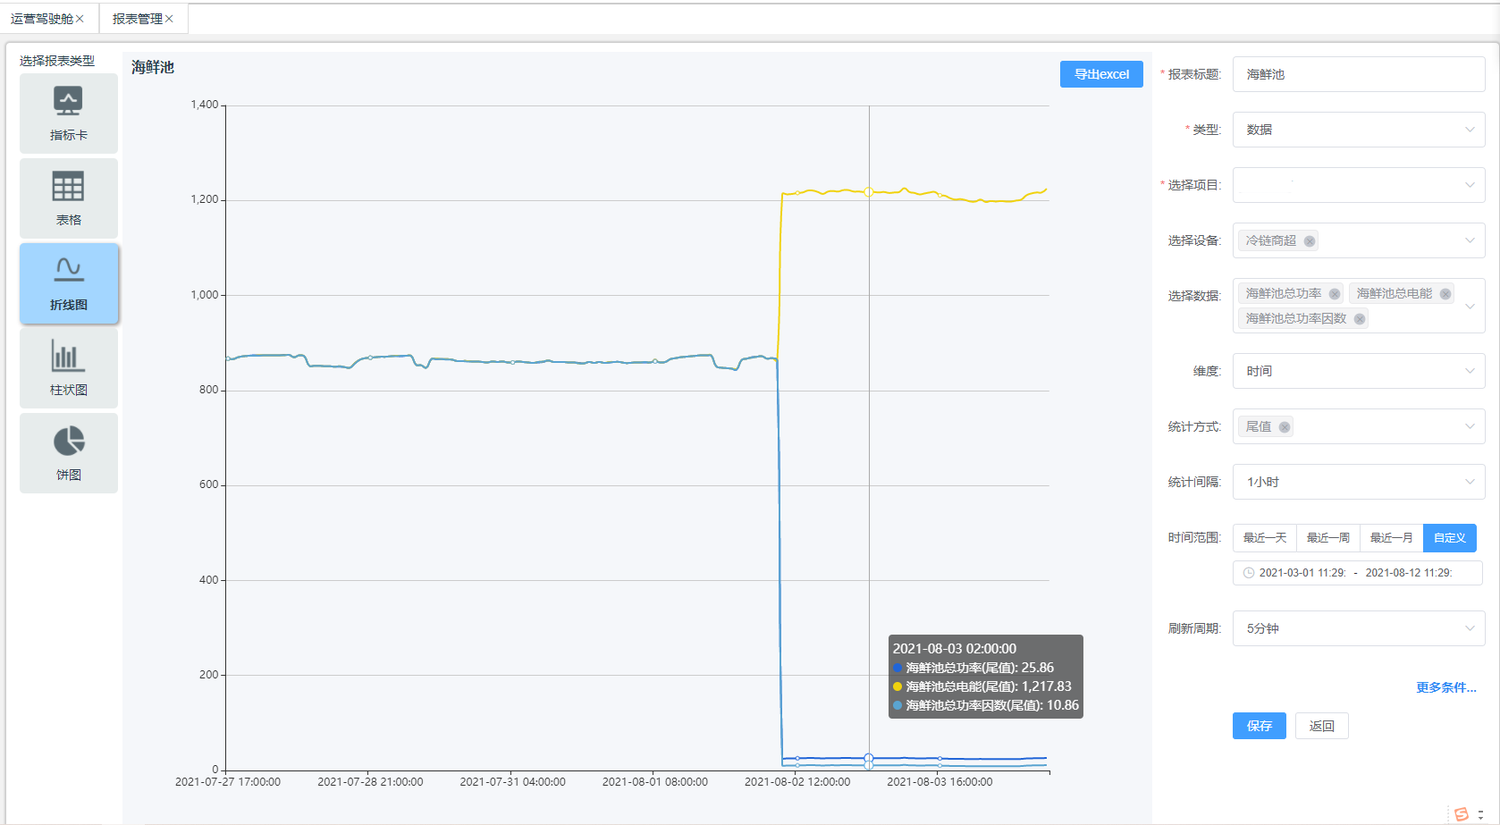This screenshot has height=825, width=1500.
Task: Open the 类型 dropdown
Action: pos(1358,130)
